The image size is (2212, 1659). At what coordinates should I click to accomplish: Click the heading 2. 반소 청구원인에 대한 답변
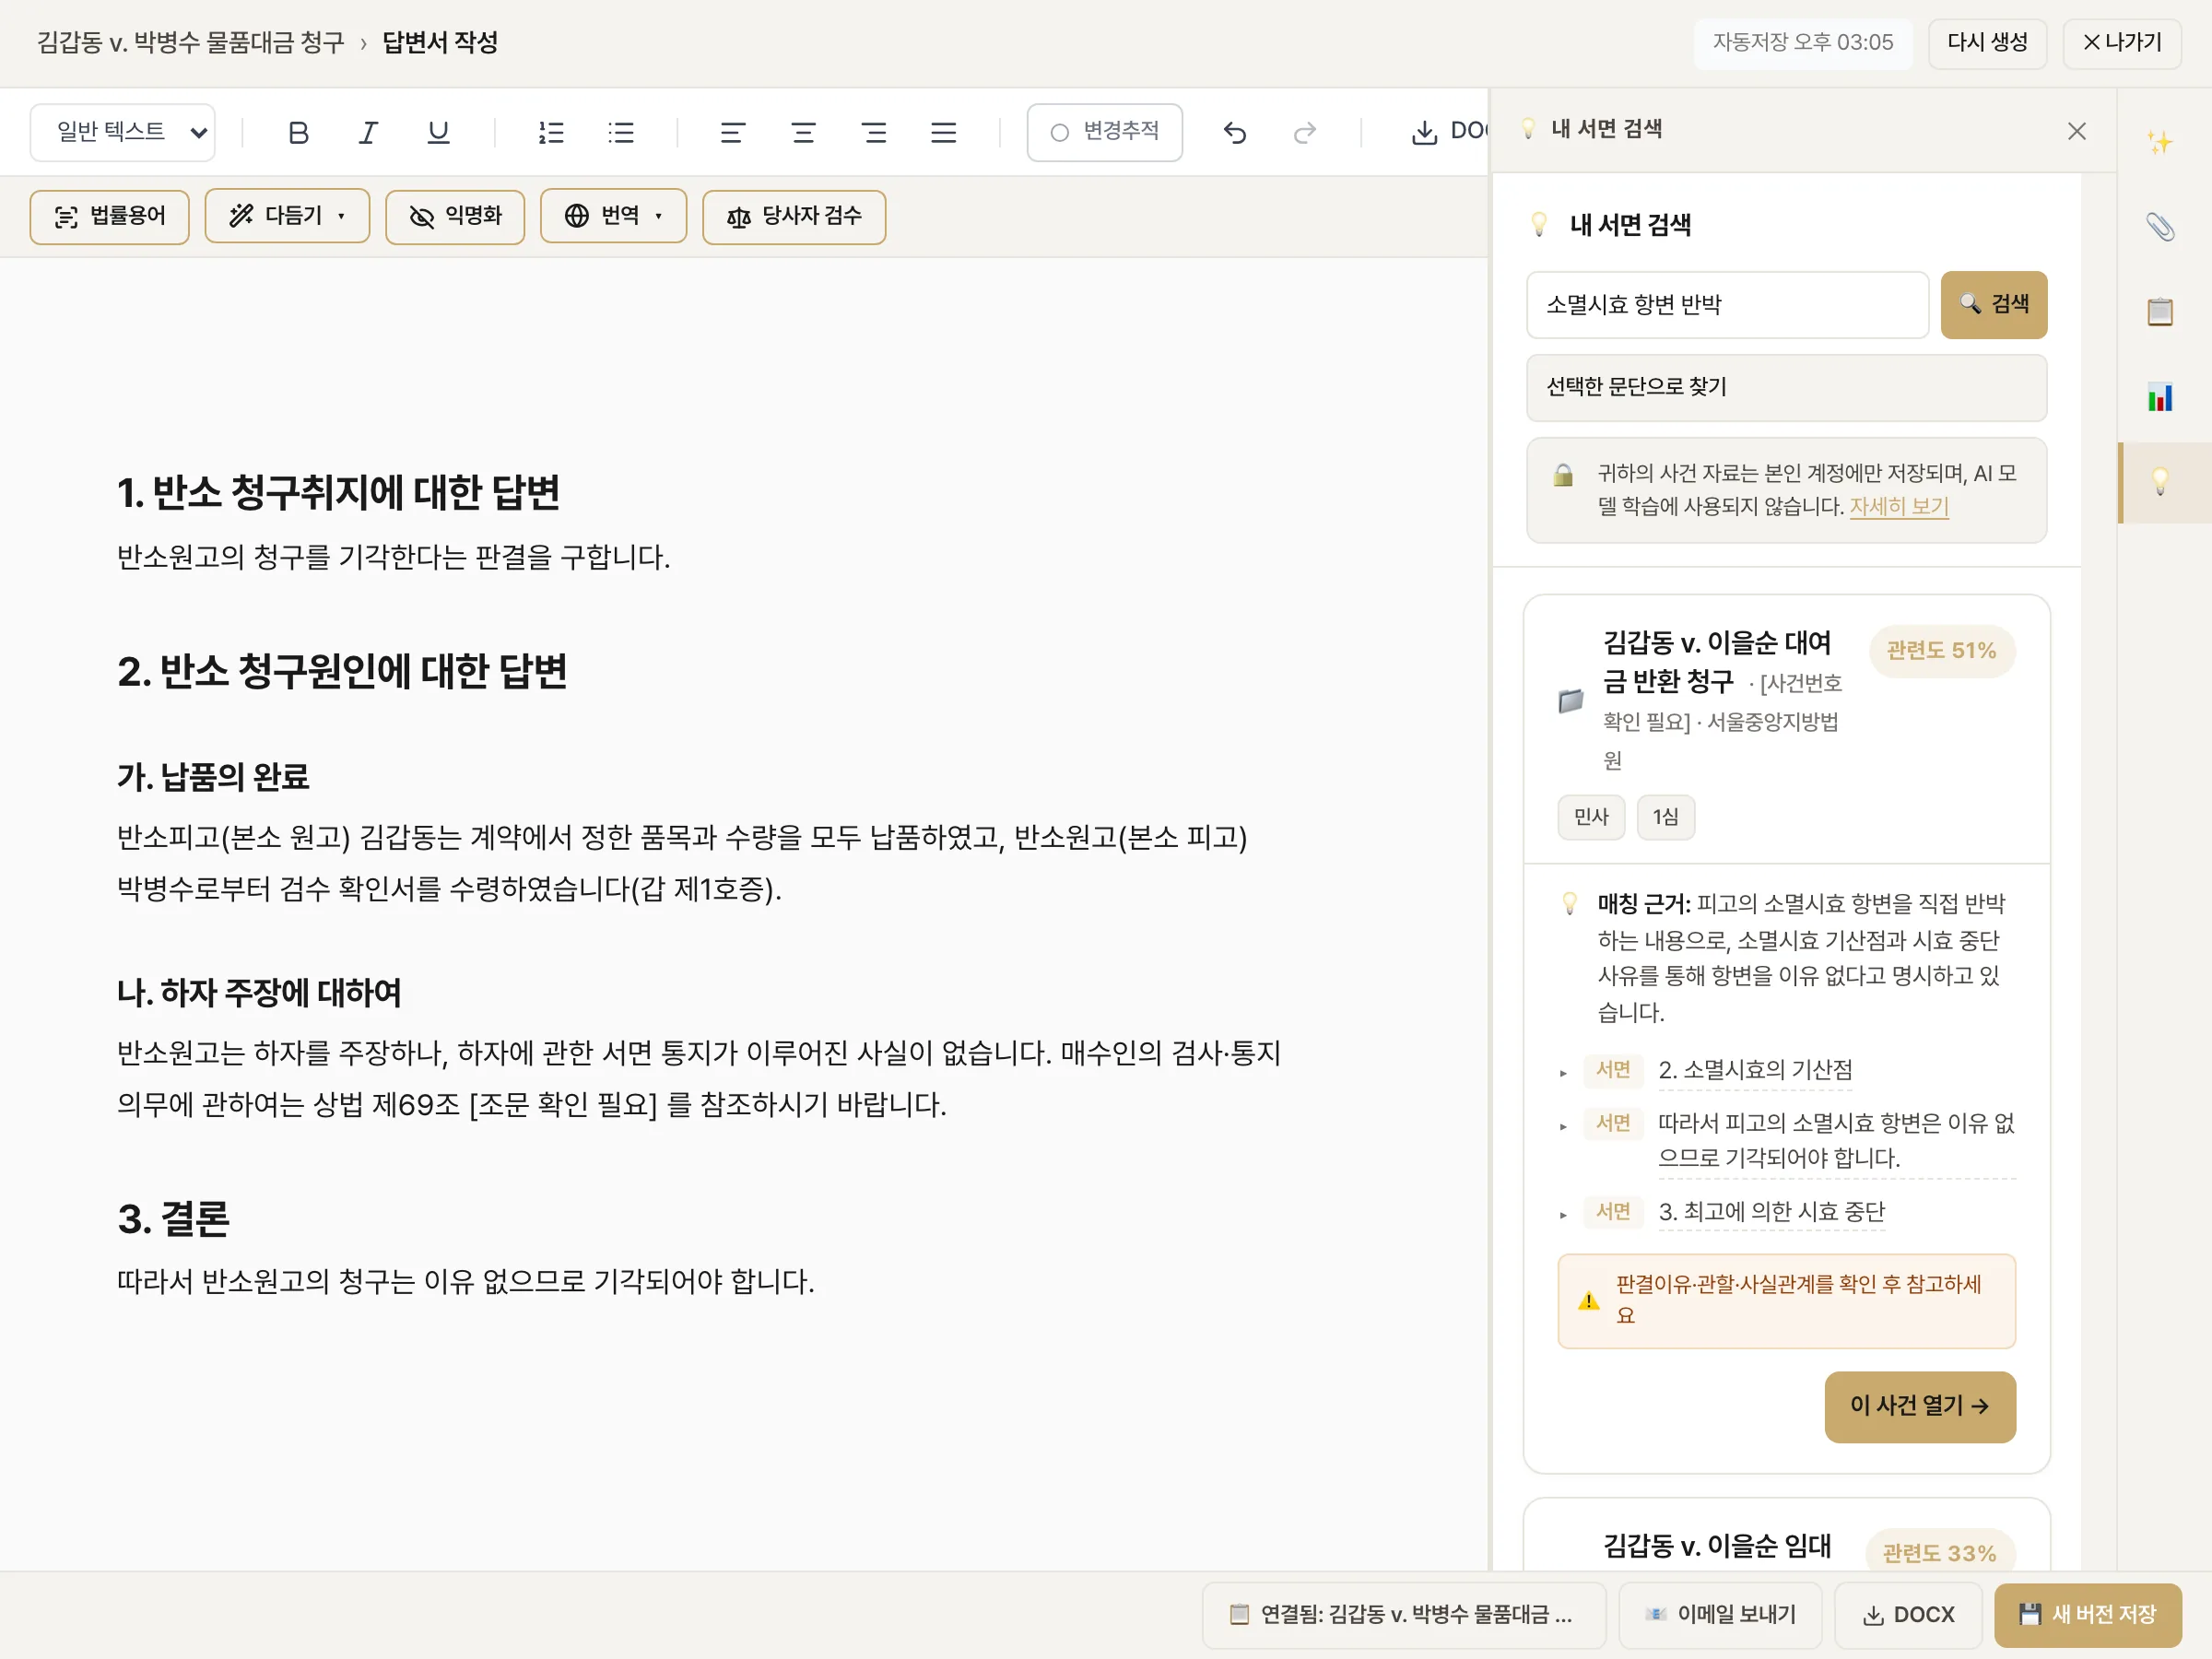pos(342,672)
